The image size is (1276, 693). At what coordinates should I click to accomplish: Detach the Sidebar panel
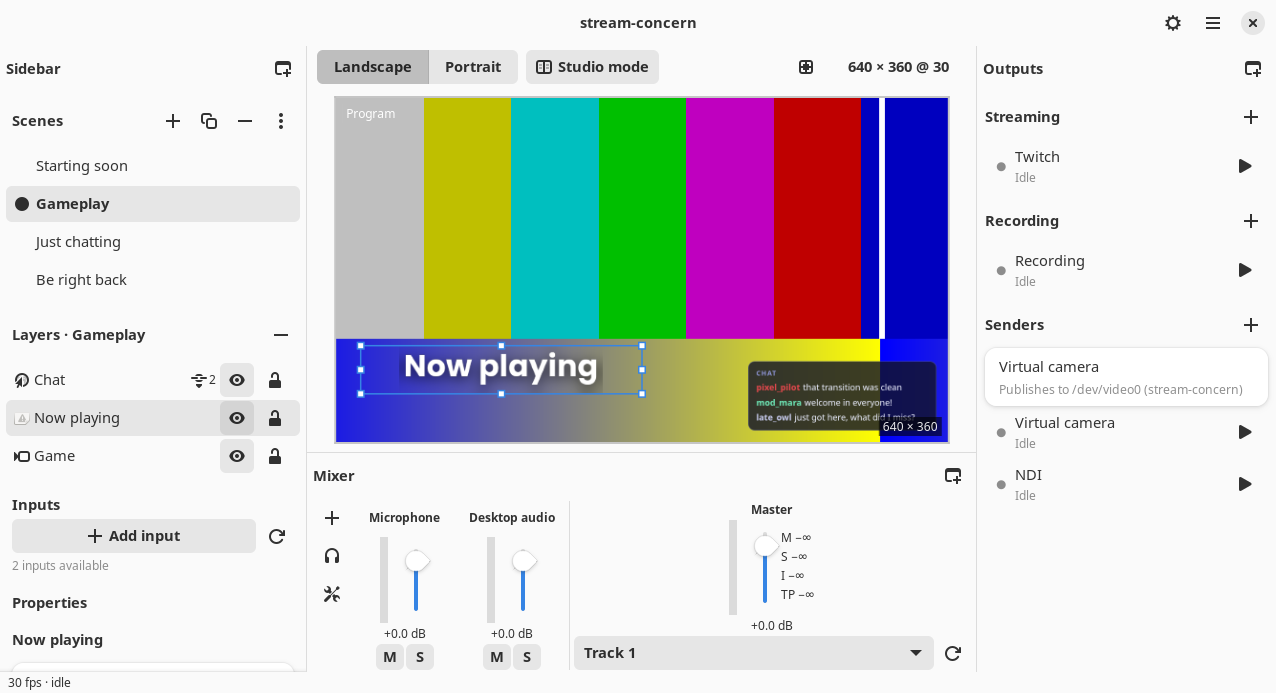point(283,69)
